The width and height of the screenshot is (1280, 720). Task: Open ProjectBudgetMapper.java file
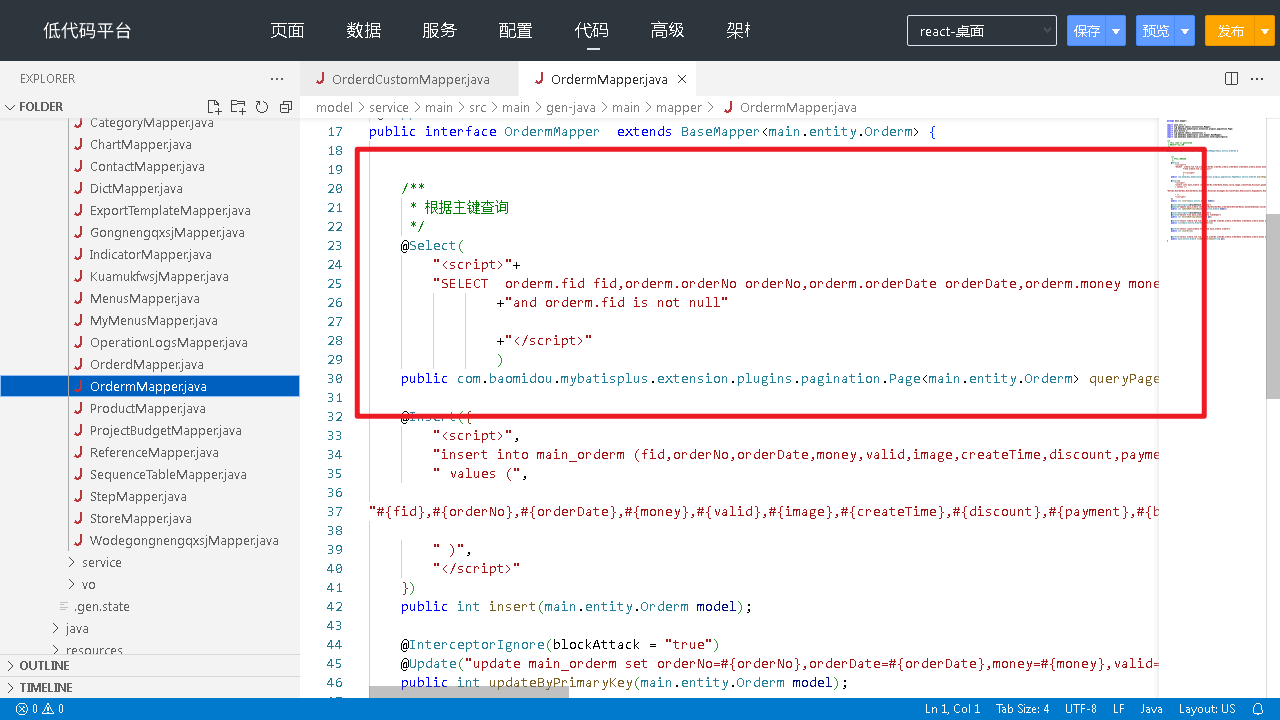click(x=165, y=431)
